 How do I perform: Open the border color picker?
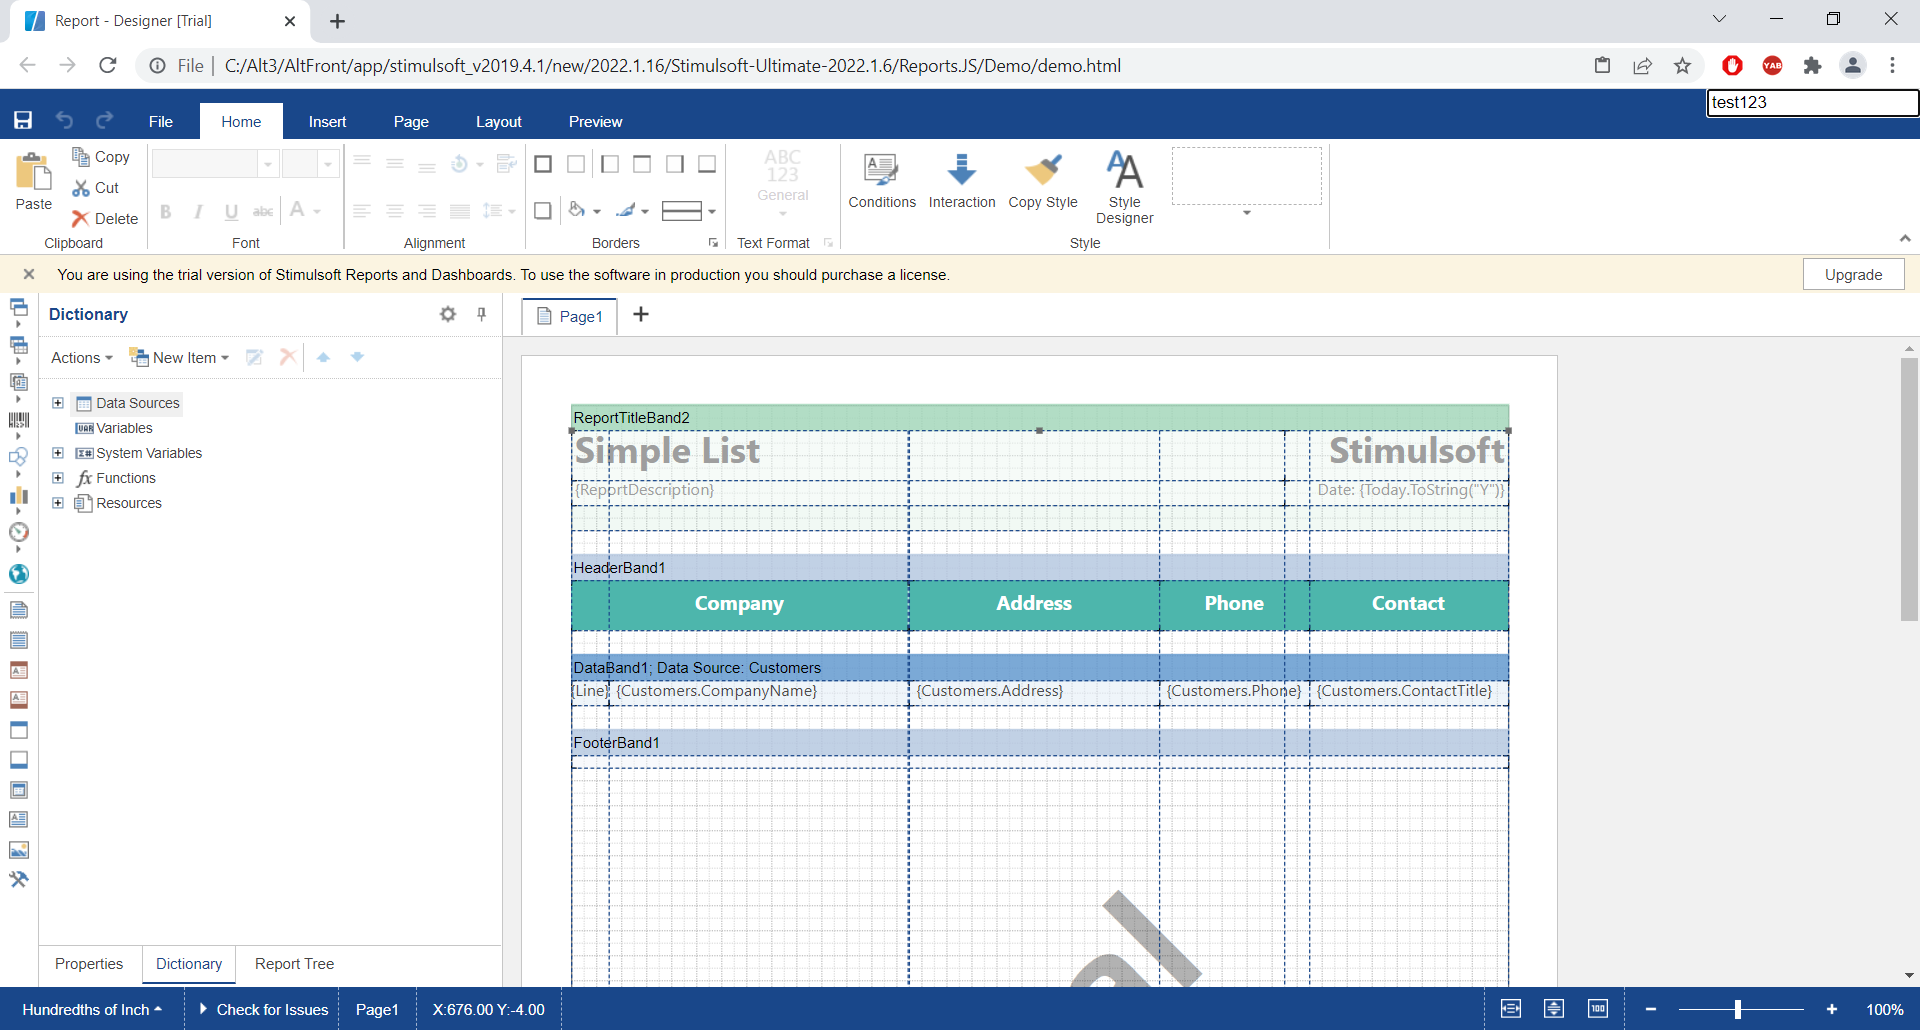632,211
